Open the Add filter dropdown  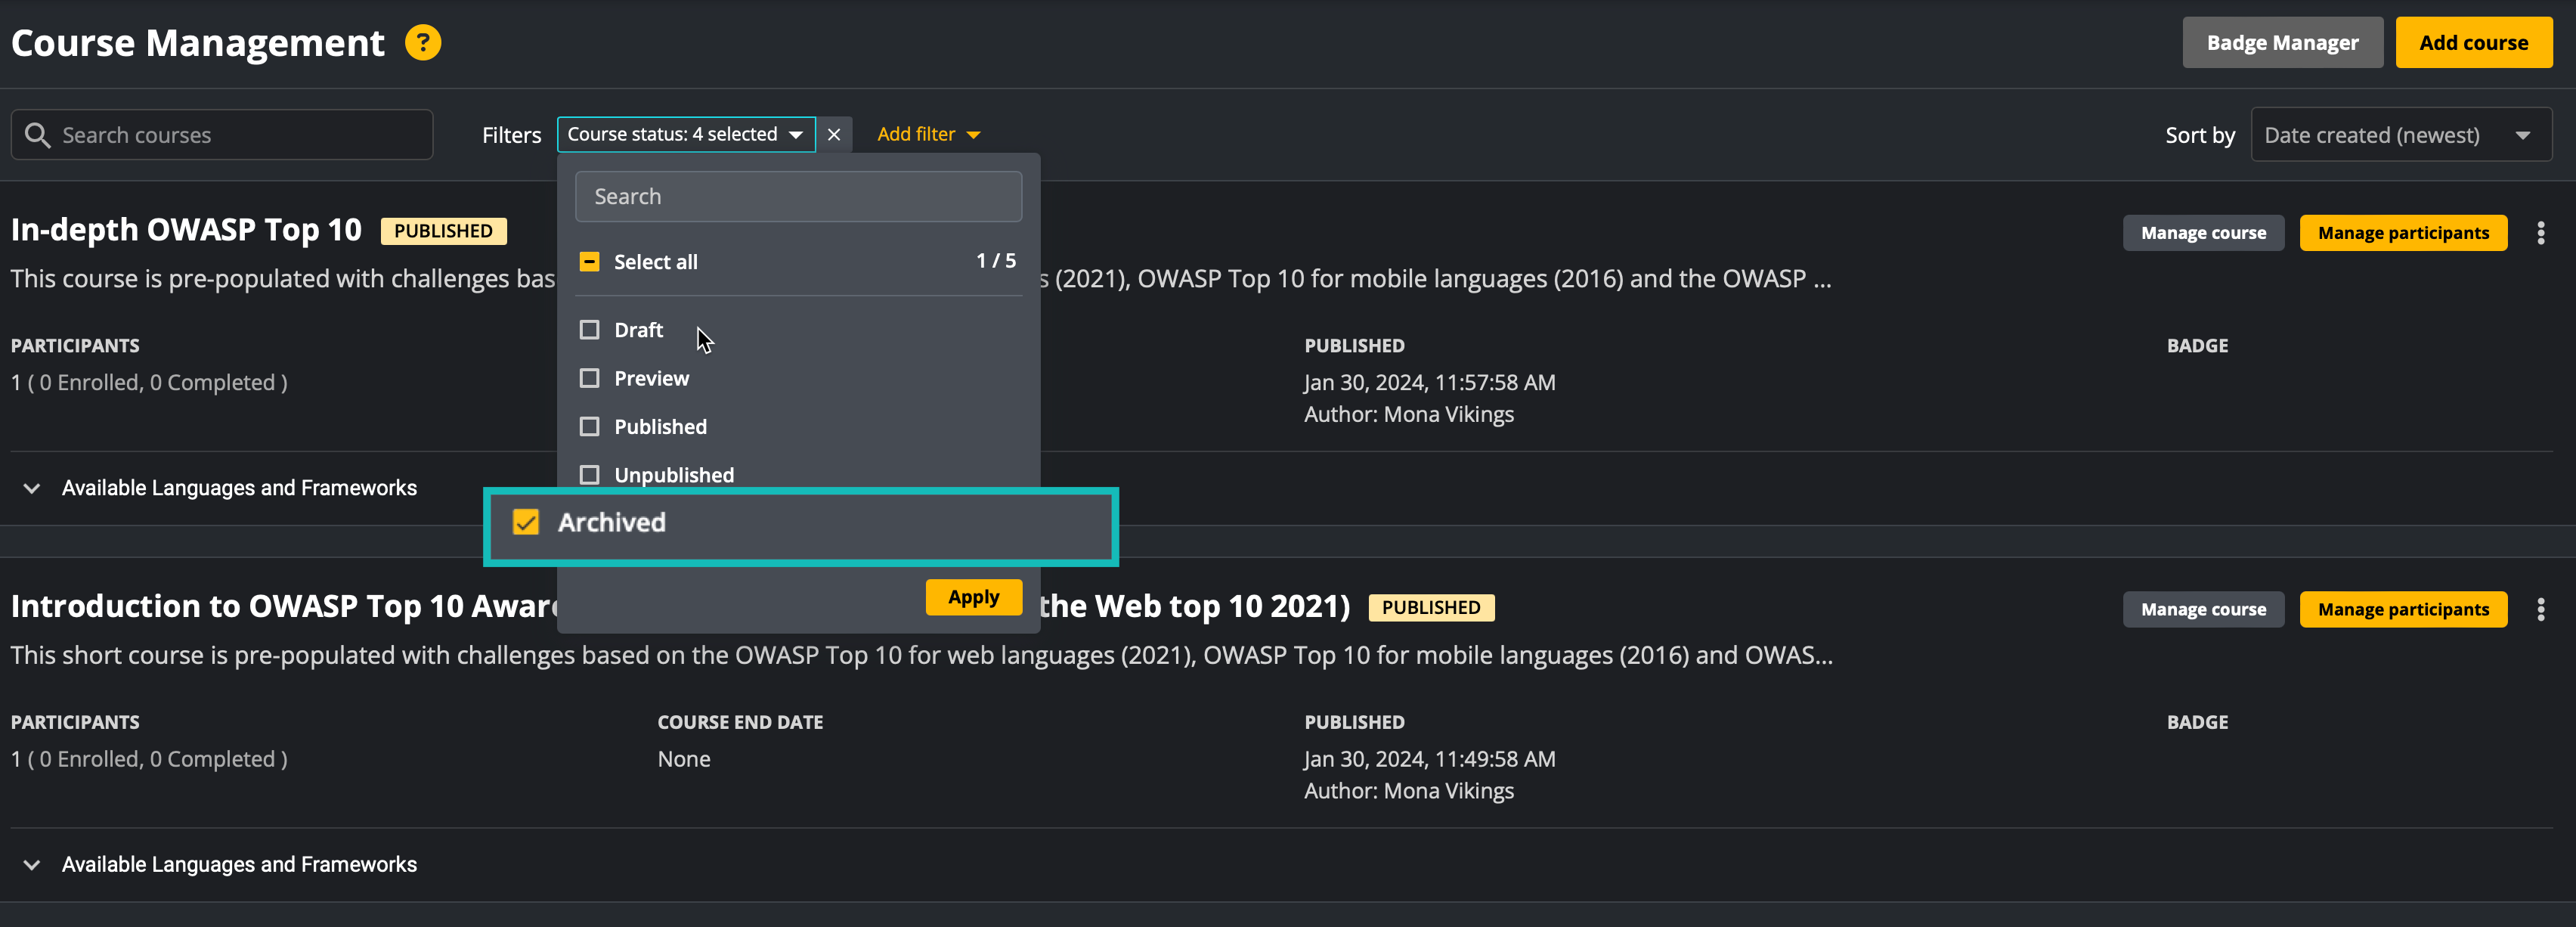(928, 134)
